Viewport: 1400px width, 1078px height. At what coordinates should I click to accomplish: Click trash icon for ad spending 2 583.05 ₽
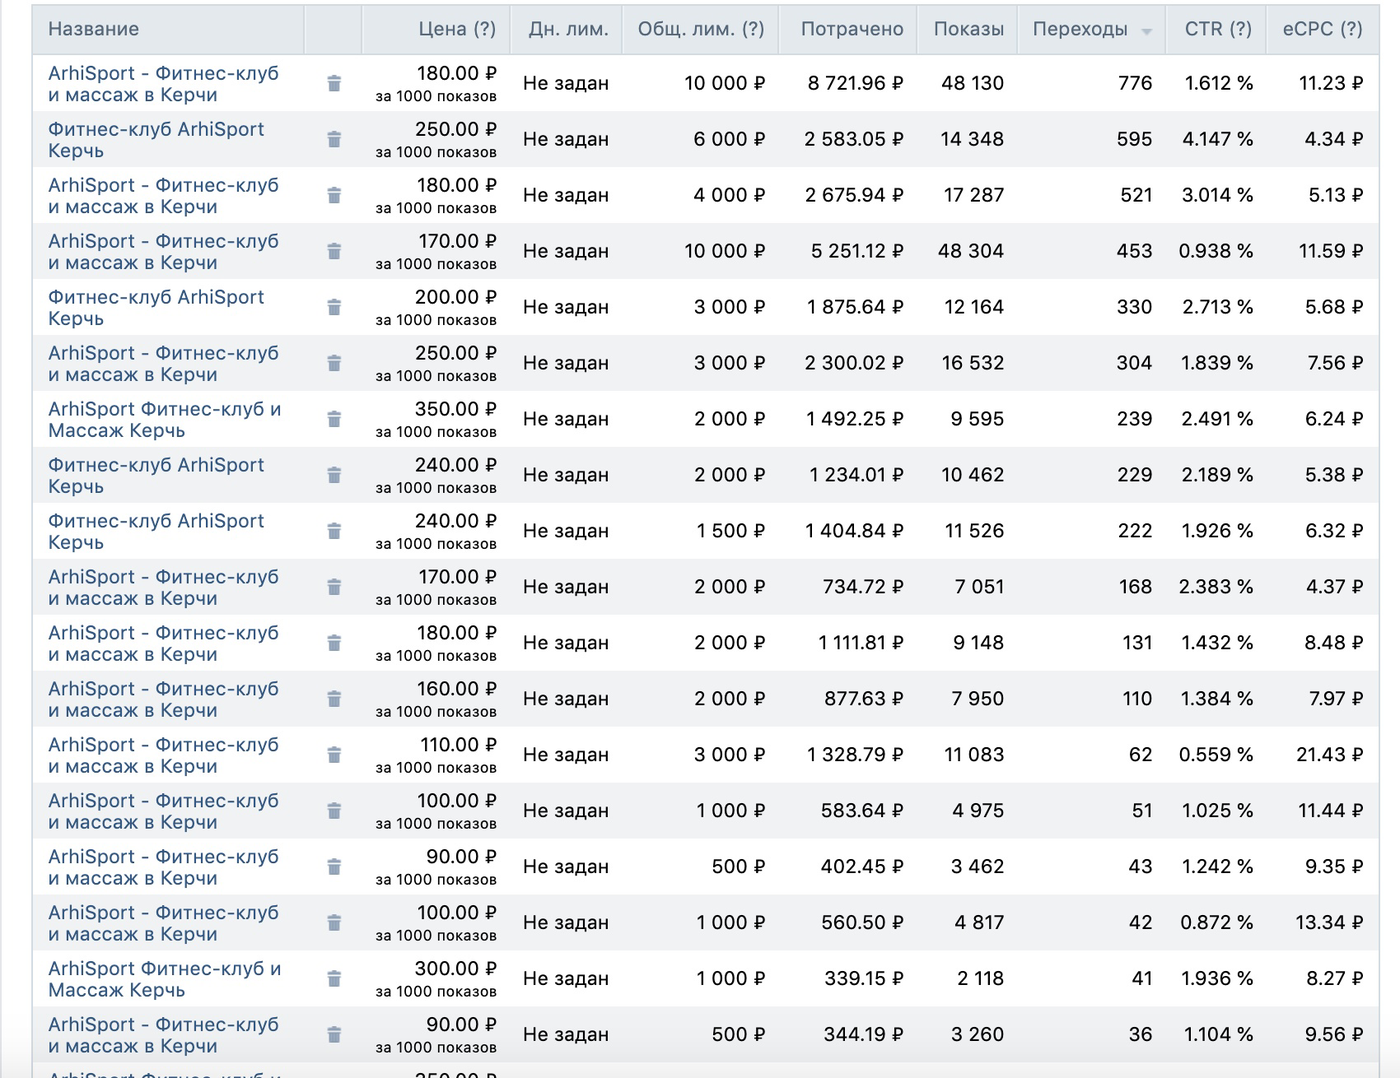point(334,140)
